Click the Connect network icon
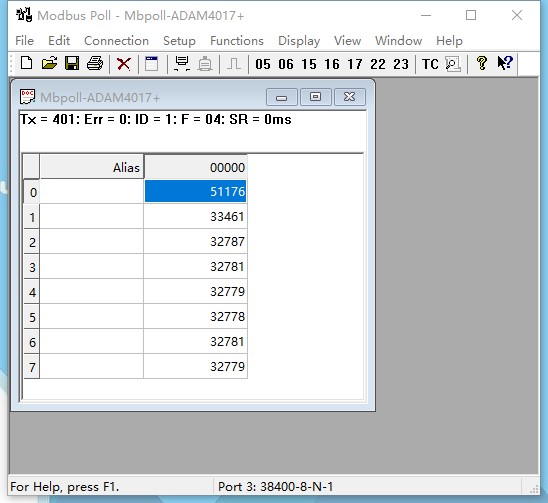 tap(182, 64)
